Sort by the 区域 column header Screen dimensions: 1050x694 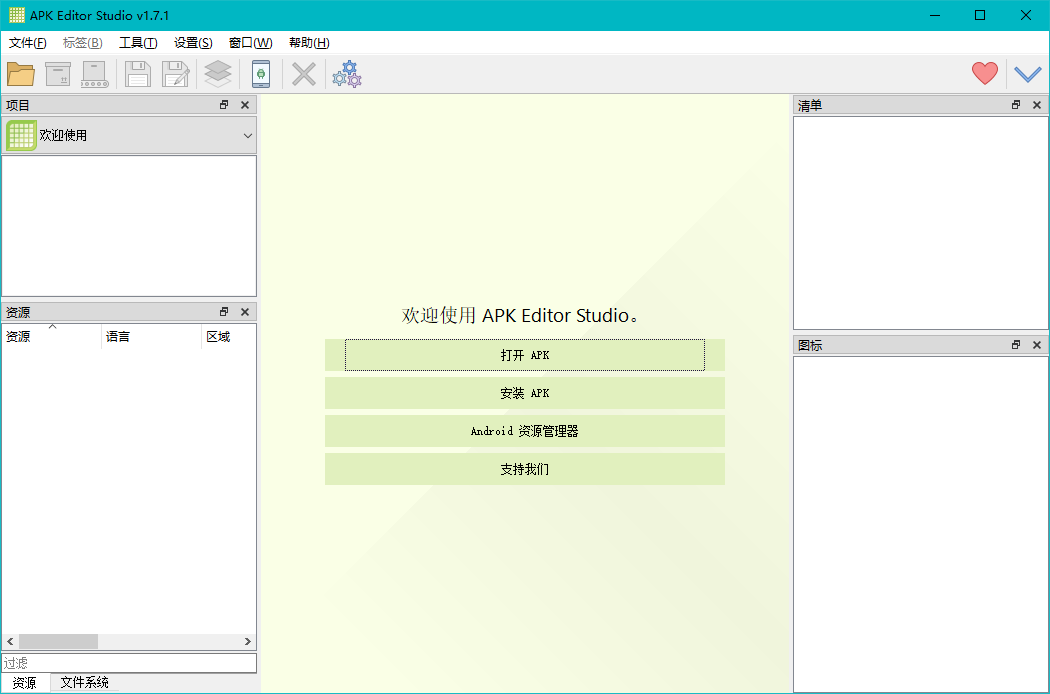[228, 336]
